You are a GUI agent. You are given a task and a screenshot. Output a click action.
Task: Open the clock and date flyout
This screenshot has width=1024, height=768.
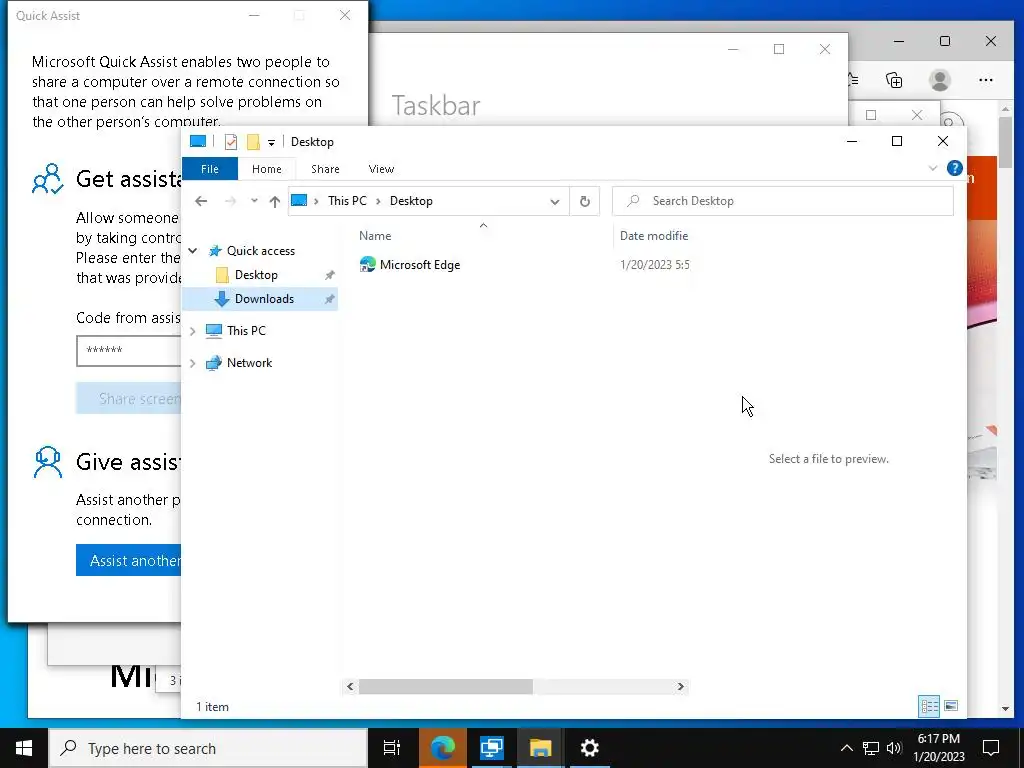938,748
